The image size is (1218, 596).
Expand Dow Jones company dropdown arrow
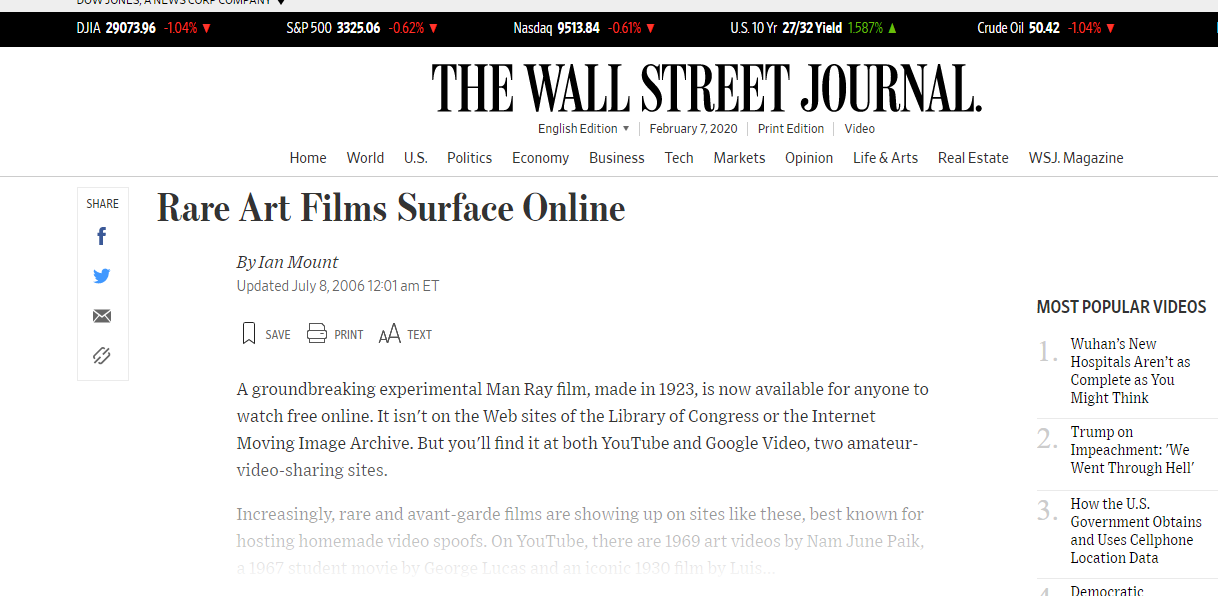(x=281, y=3)
